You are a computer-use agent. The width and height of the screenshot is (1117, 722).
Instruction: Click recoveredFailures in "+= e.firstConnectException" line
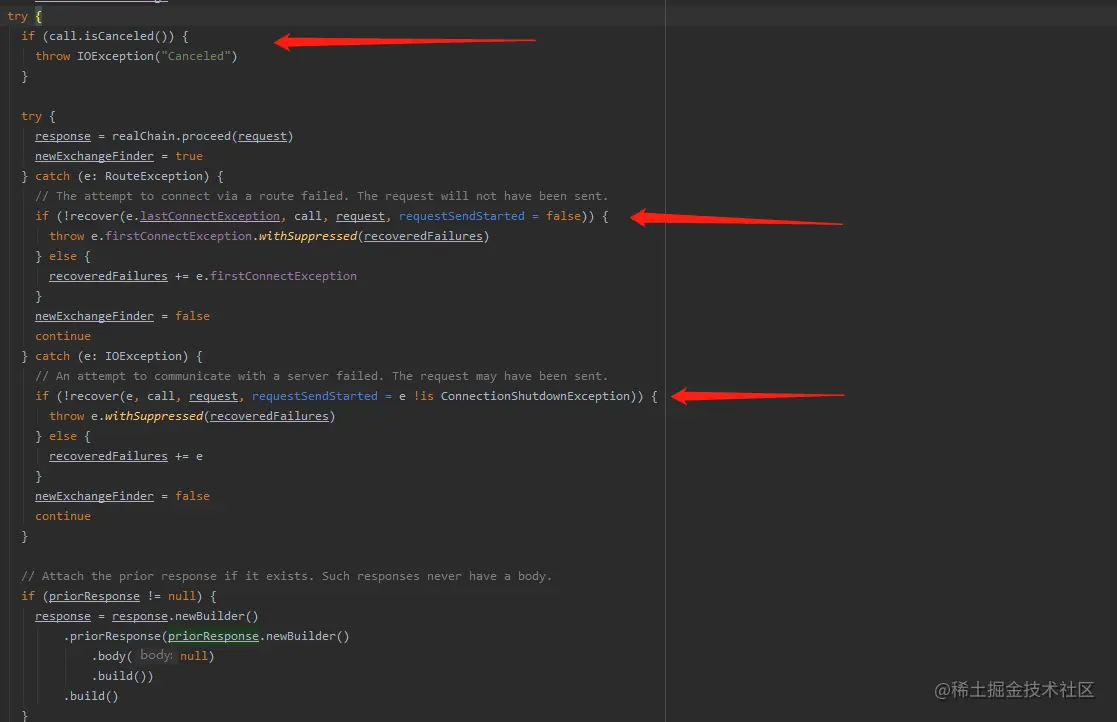point(108,276)
